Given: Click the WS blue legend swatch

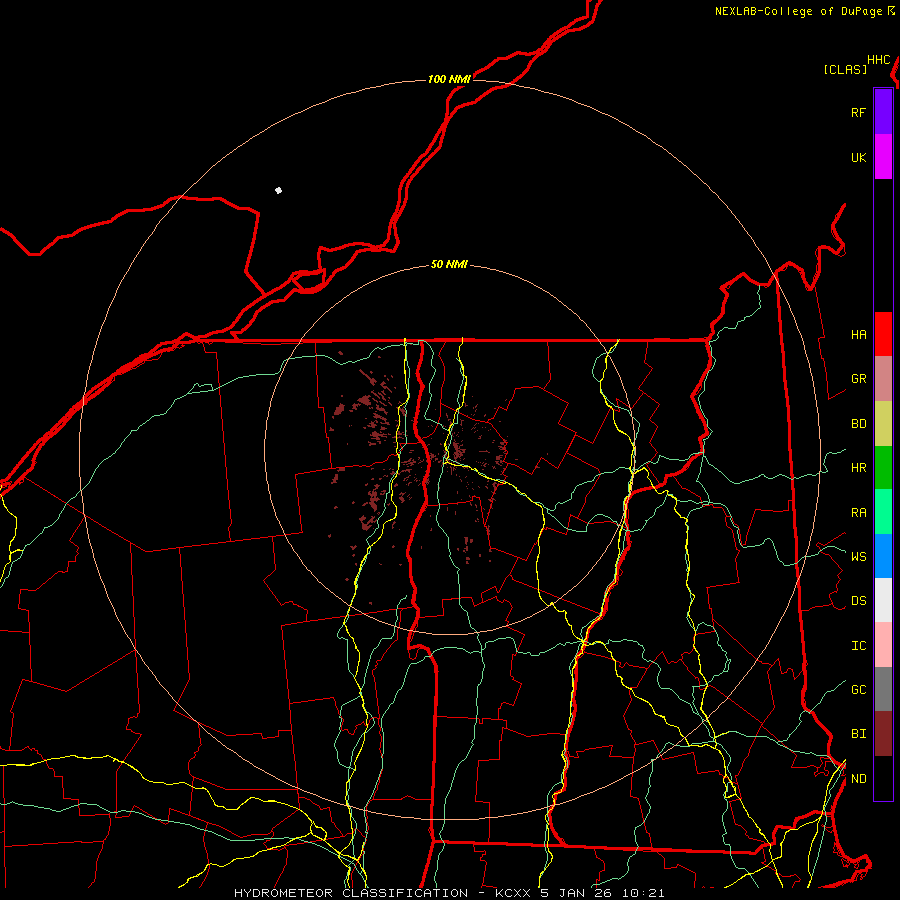Looking at the screenshot, I should pyautogui.click(x=883, y=556).
